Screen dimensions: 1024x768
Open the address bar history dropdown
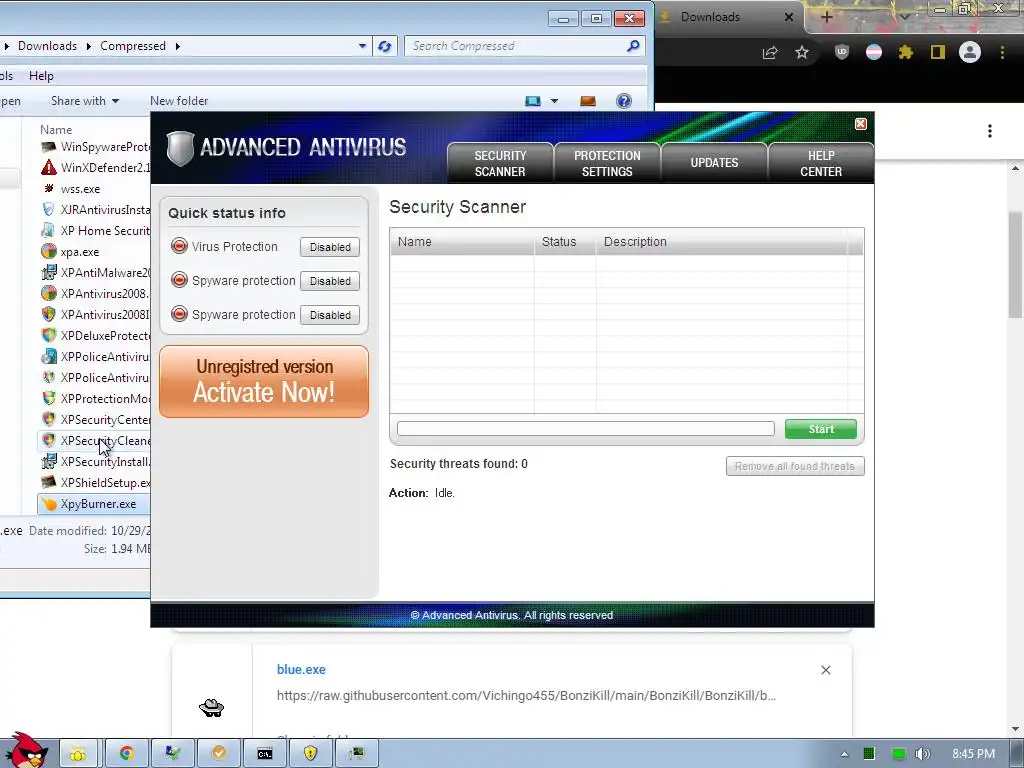click(362, 46)
